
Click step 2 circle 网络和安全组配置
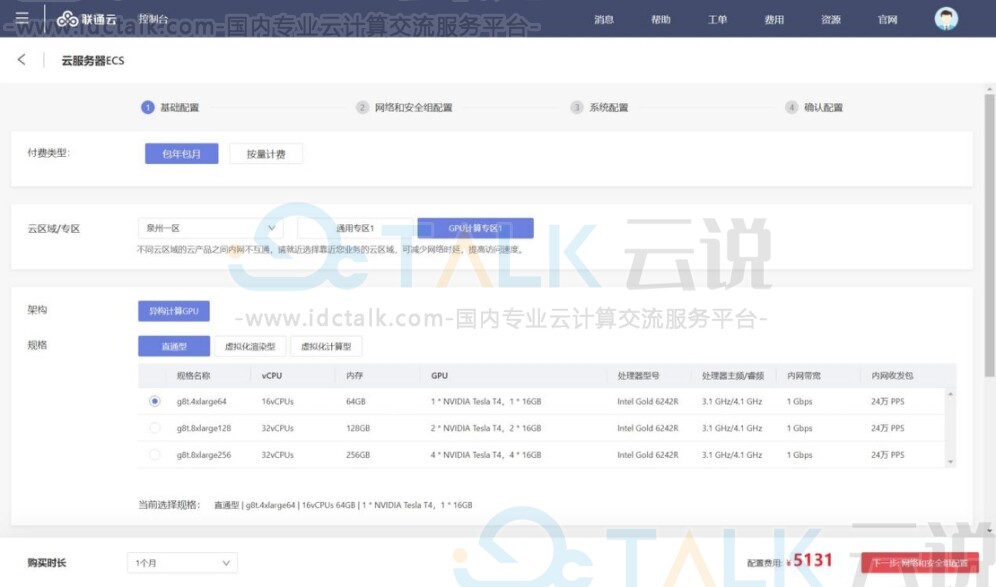click(x=362, y=107)
